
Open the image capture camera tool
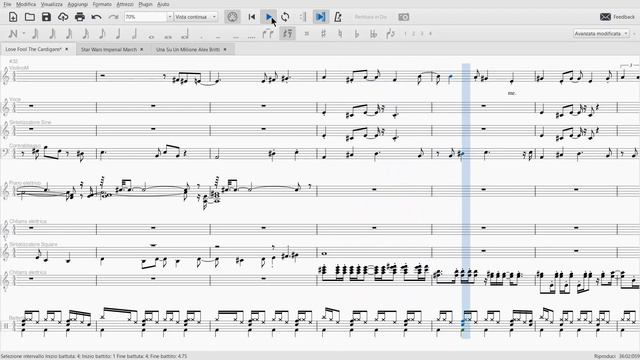pos(404,17)
